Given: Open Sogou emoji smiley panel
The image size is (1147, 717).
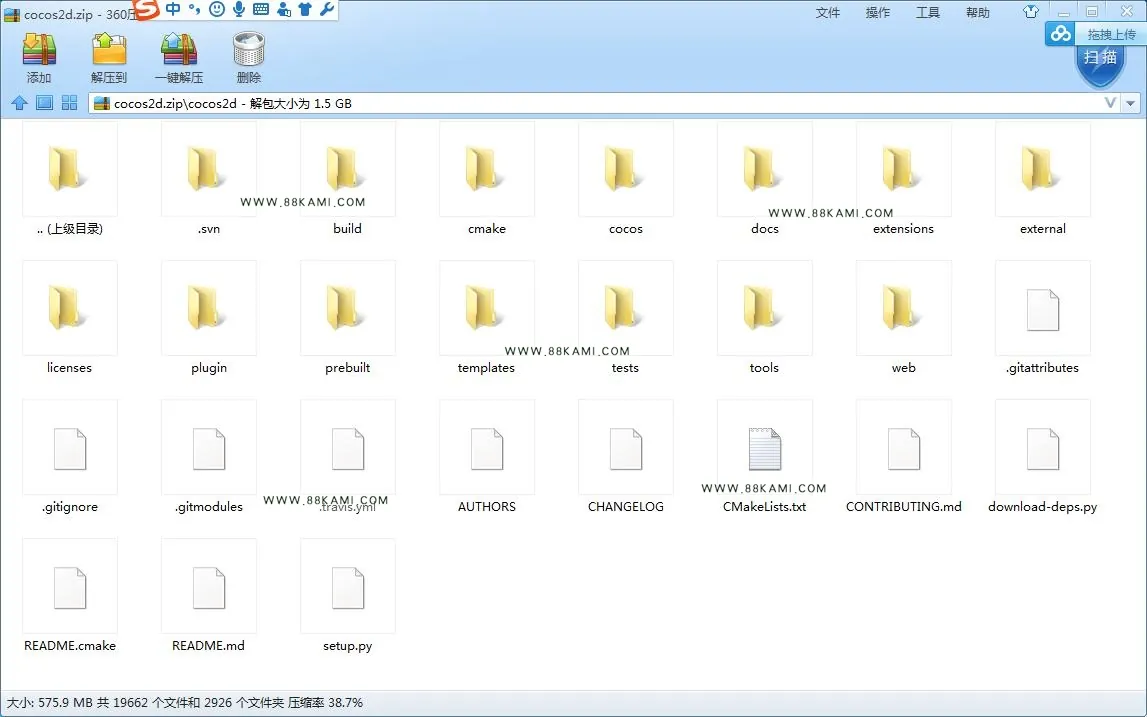Looking at the screenshot, I should [217, 9].
